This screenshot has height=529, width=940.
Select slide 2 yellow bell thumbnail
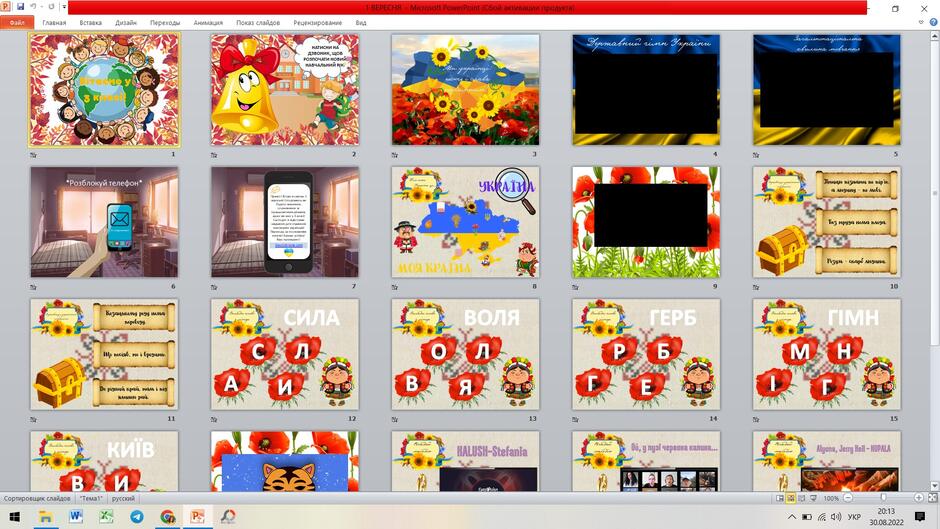285,90
